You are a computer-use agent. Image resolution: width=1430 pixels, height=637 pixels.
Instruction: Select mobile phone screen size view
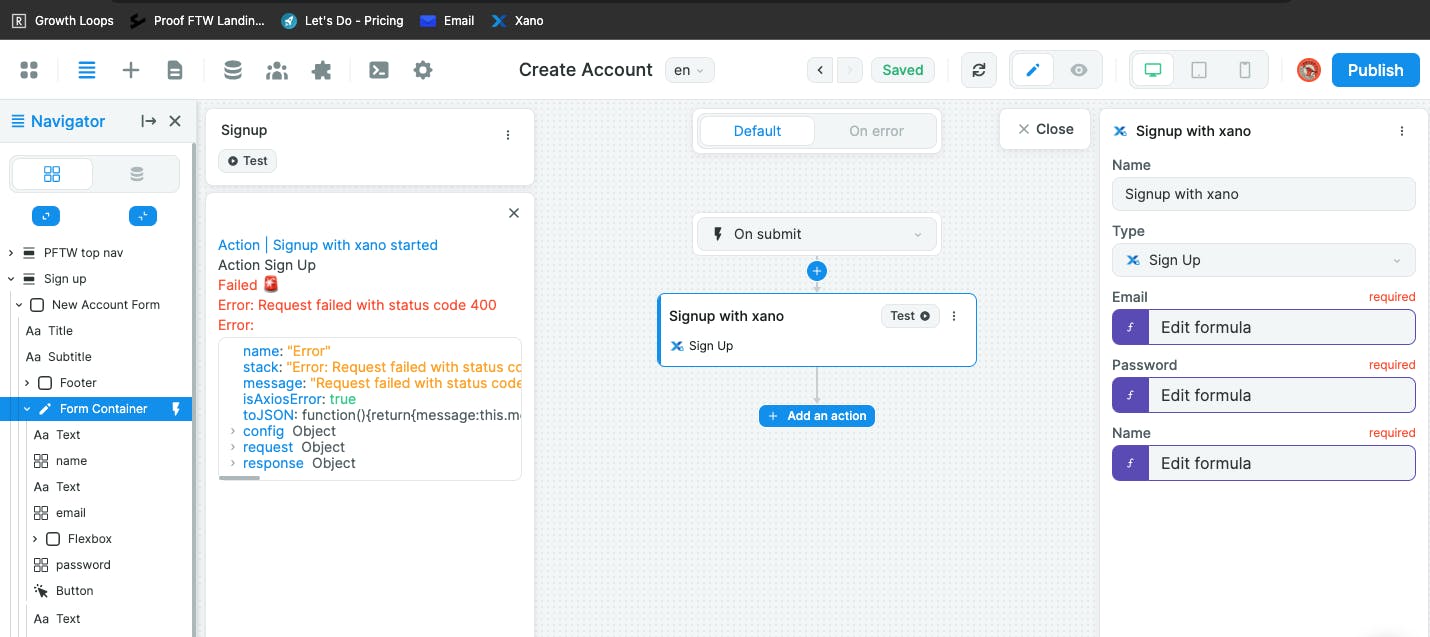[1245, 70]
